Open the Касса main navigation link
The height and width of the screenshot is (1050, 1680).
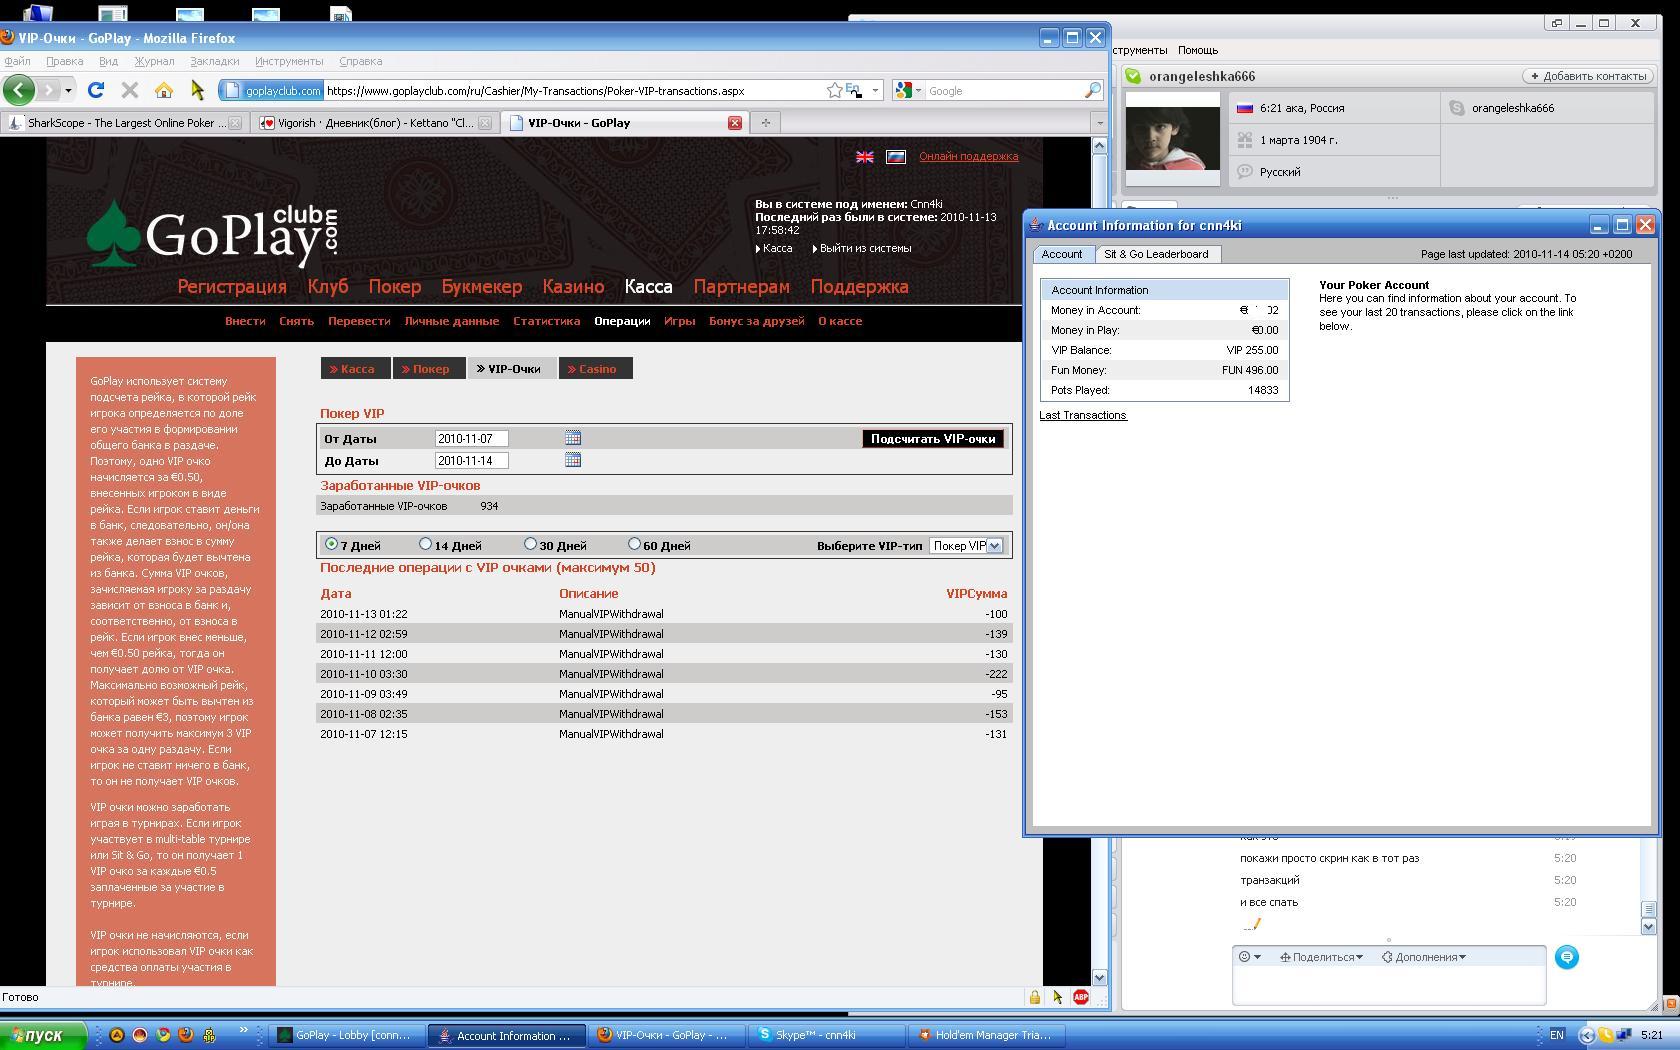click(648, 287)
